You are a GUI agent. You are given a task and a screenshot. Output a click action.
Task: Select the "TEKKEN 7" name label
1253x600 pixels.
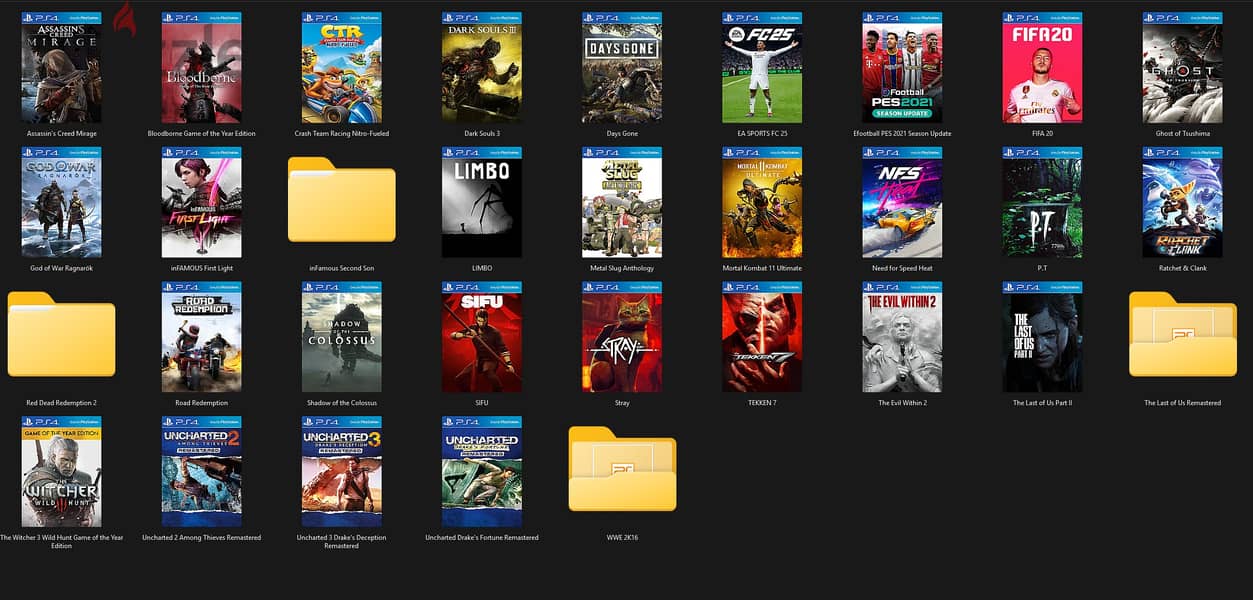(762, 403)
